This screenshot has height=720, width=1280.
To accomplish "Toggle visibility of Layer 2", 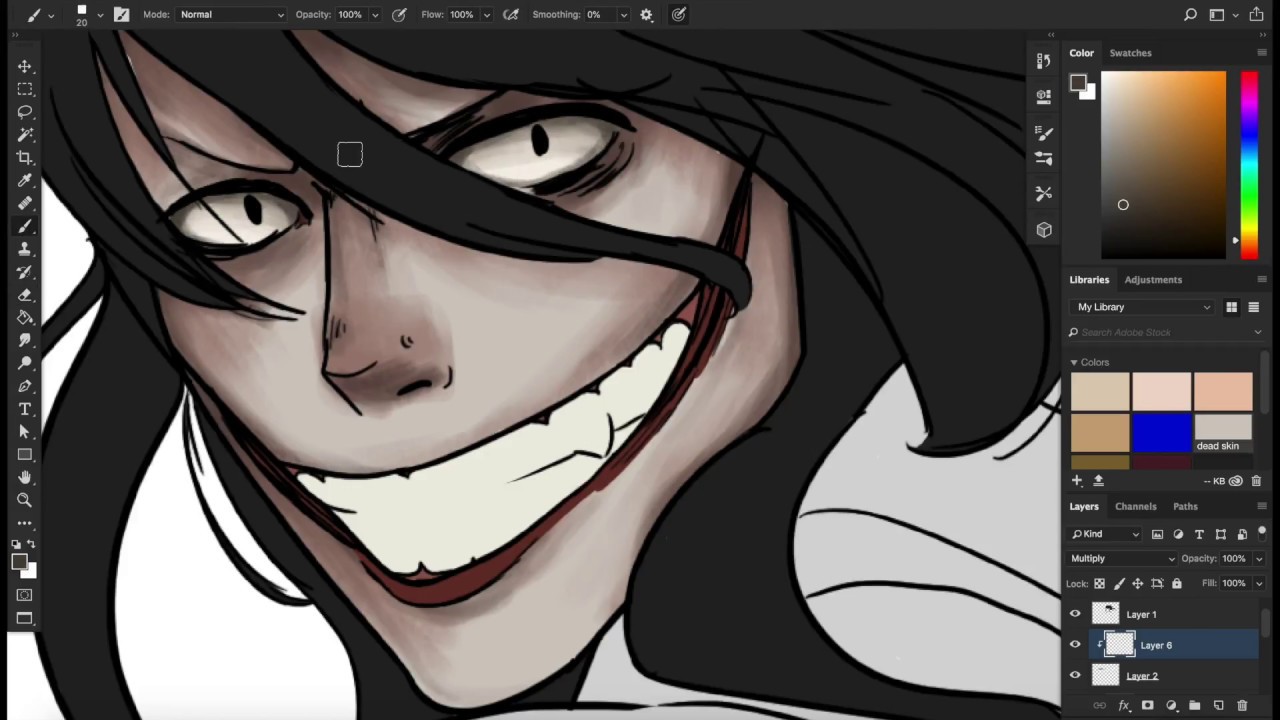I will [1076, 675].
